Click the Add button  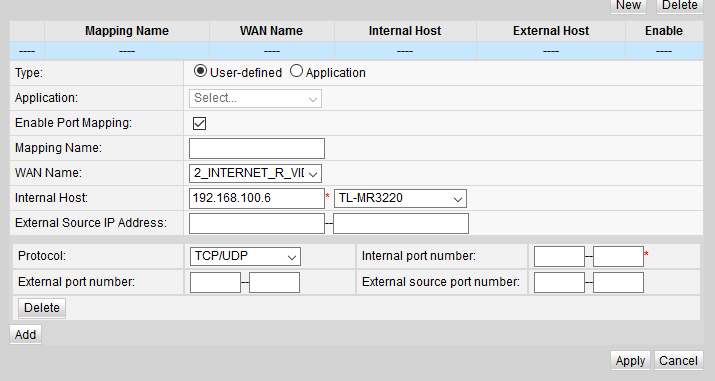[26, 335]
